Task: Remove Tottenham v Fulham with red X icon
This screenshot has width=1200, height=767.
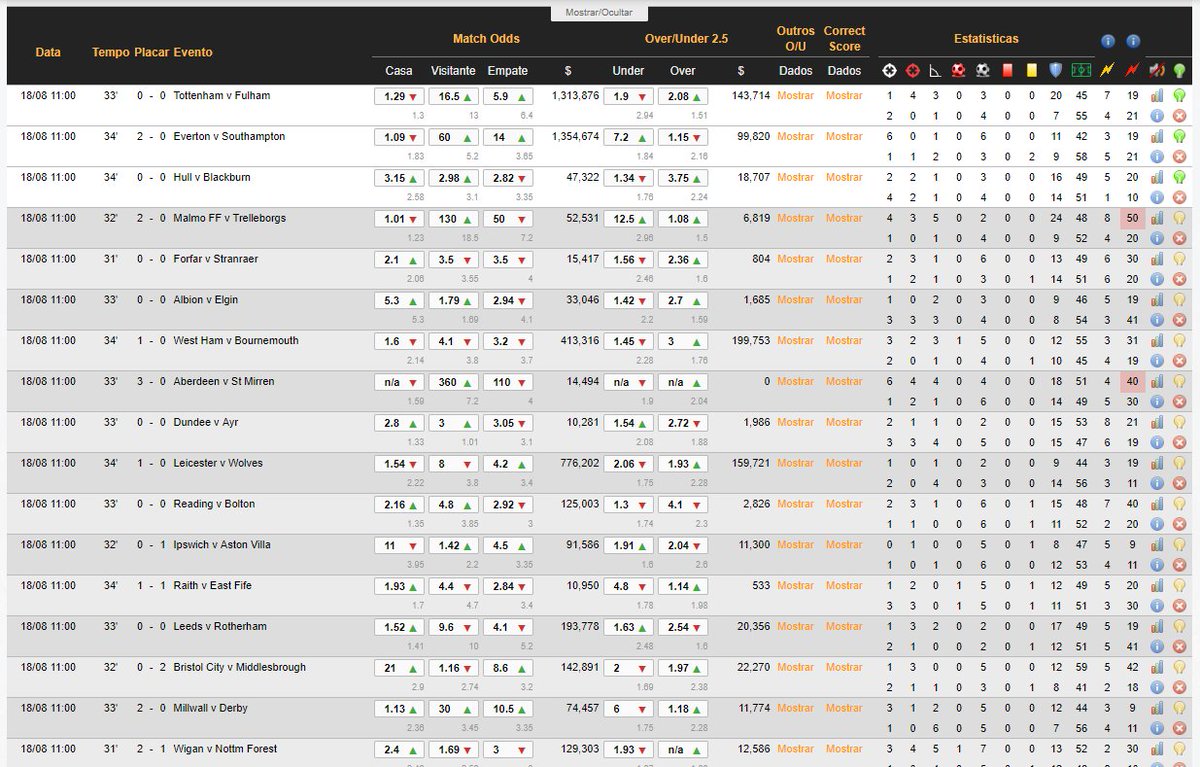Action: tap(1179, 116)
